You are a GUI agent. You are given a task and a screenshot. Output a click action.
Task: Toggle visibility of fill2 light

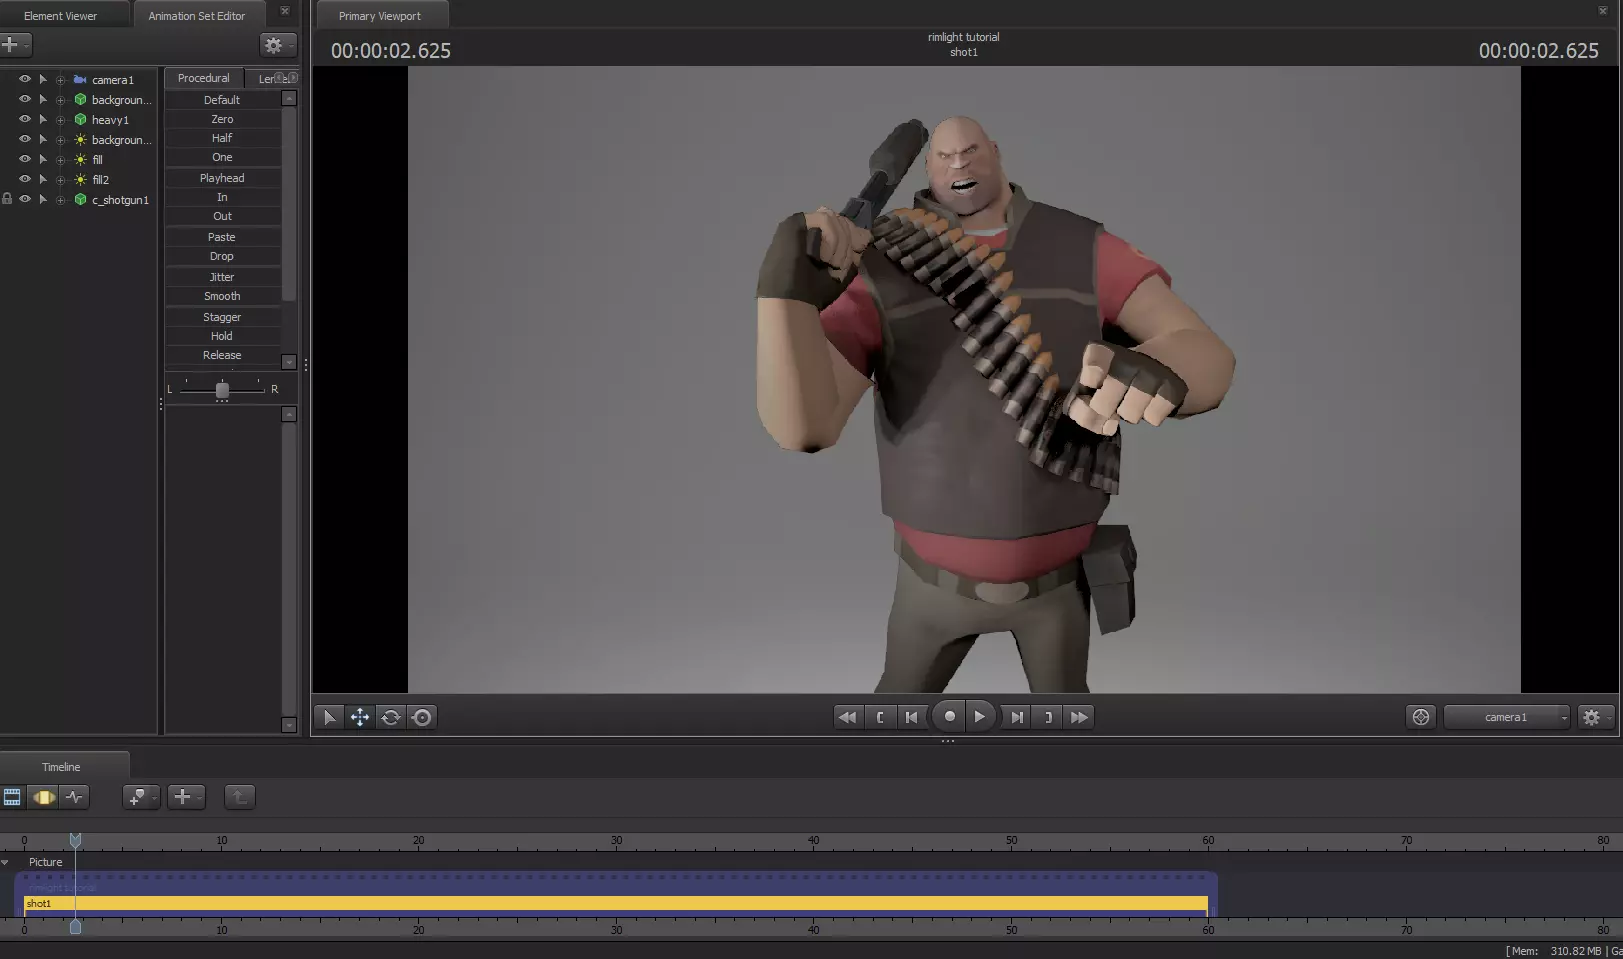(25, 179)
